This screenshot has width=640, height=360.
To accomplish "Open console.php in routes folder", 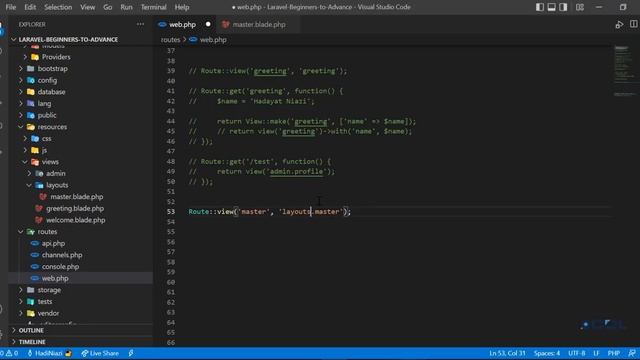I will click(60, 267).
